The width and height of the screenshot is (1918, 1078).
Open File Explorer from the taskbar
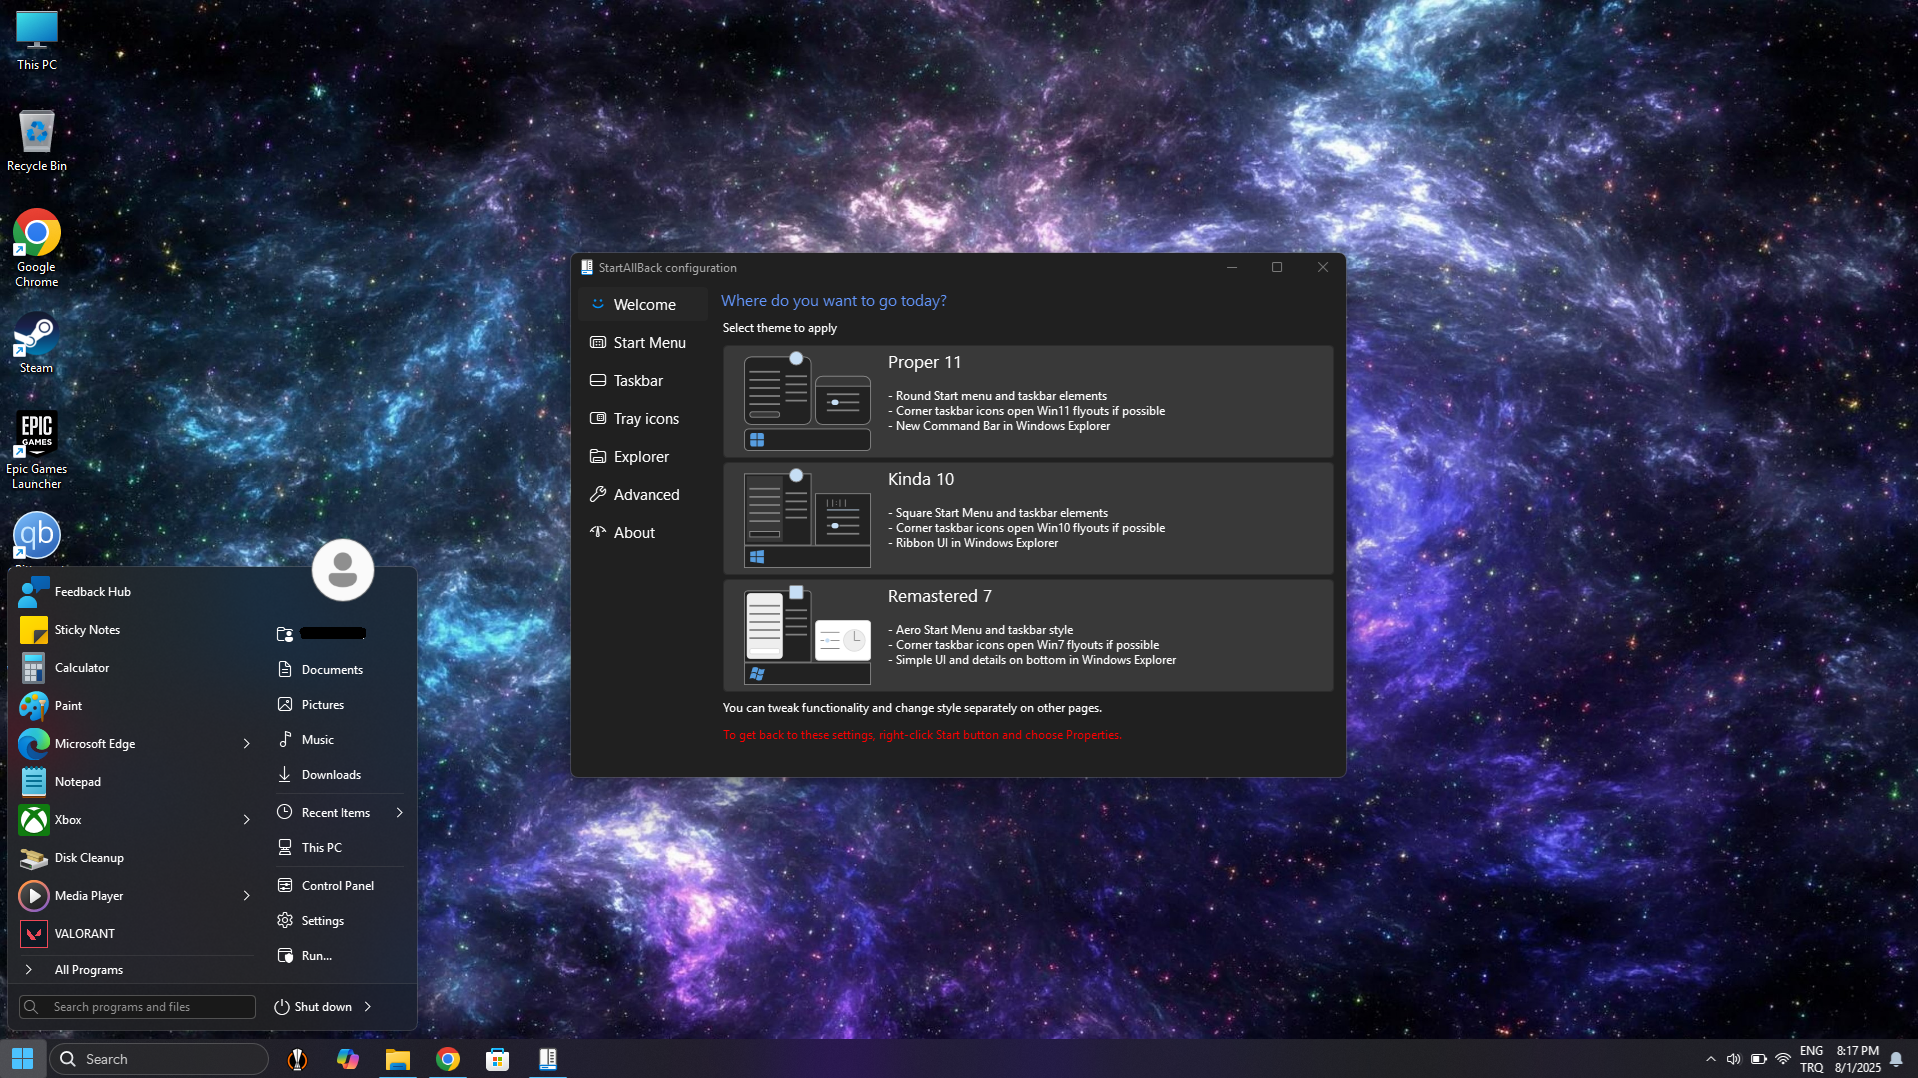tap(398, 1059)
